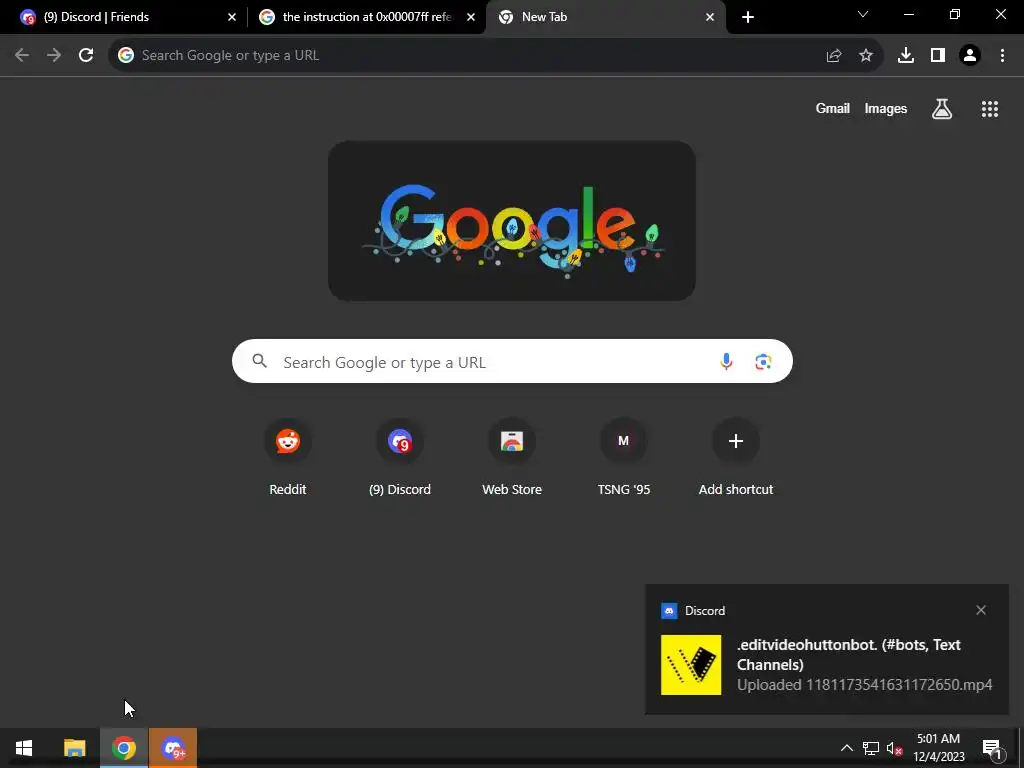The image size is (1024, 768).
Task: Click the muted volume tray icon
Action: pos(894,748)
